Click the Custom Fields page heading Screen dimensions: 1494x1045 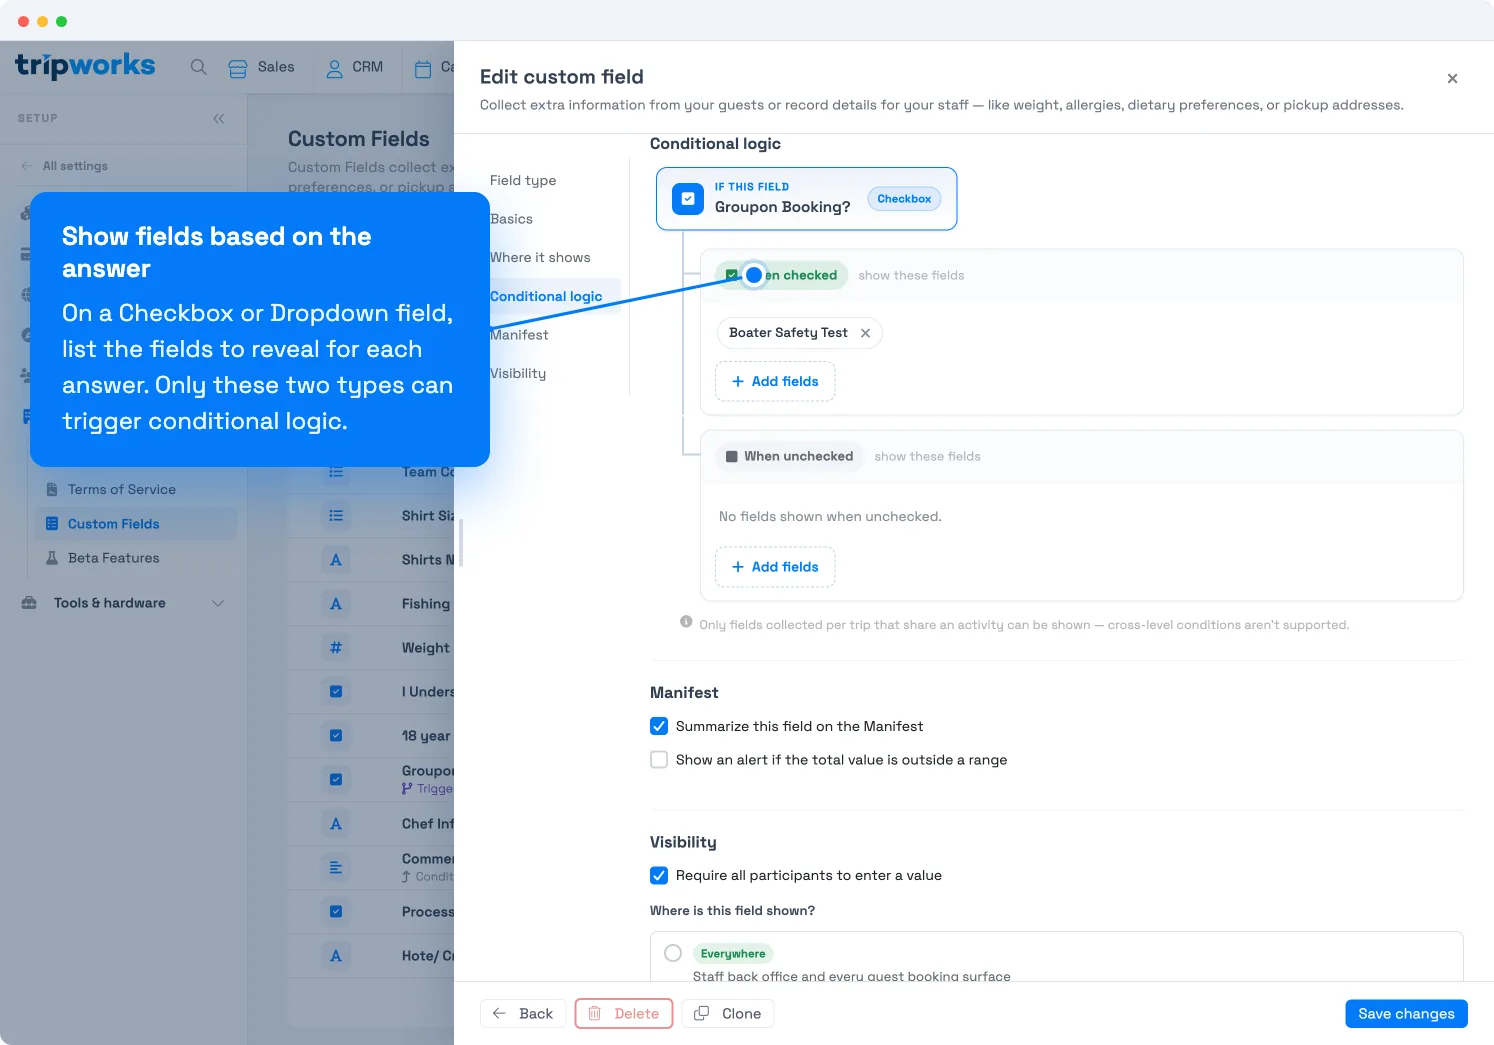click(x=359, y=139)
